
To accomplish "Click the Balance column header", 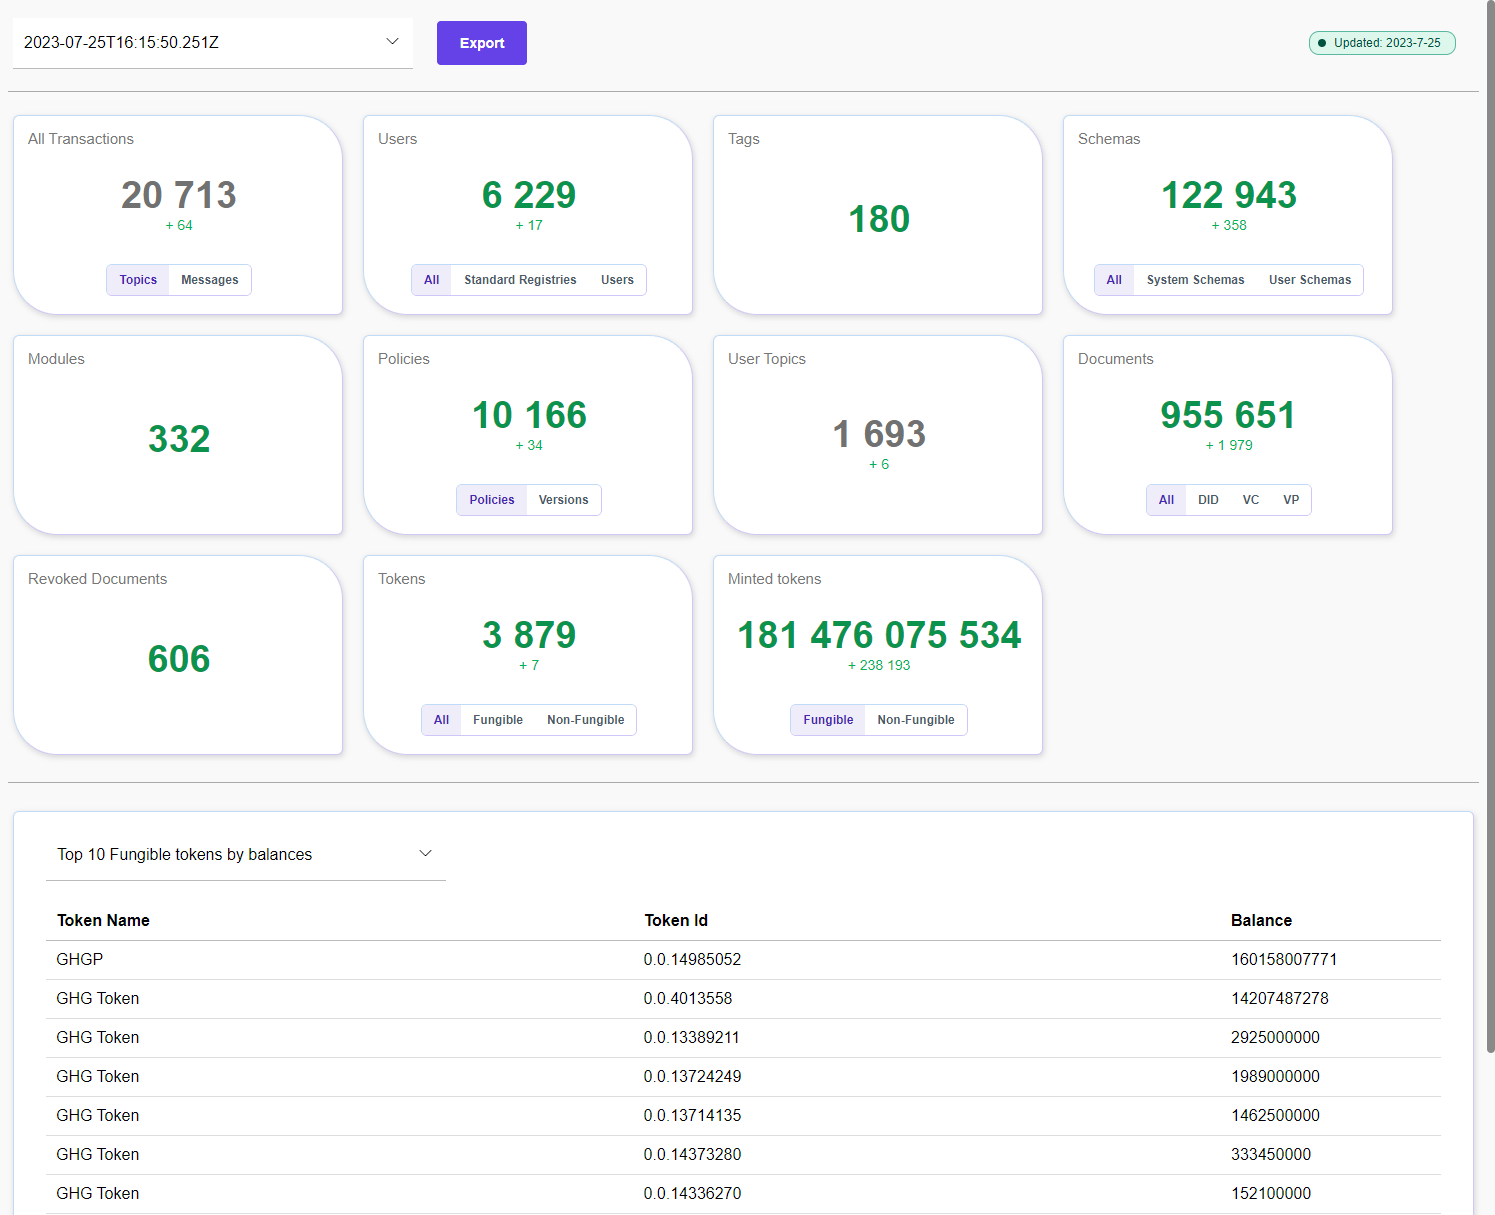I will (1260, 921).
